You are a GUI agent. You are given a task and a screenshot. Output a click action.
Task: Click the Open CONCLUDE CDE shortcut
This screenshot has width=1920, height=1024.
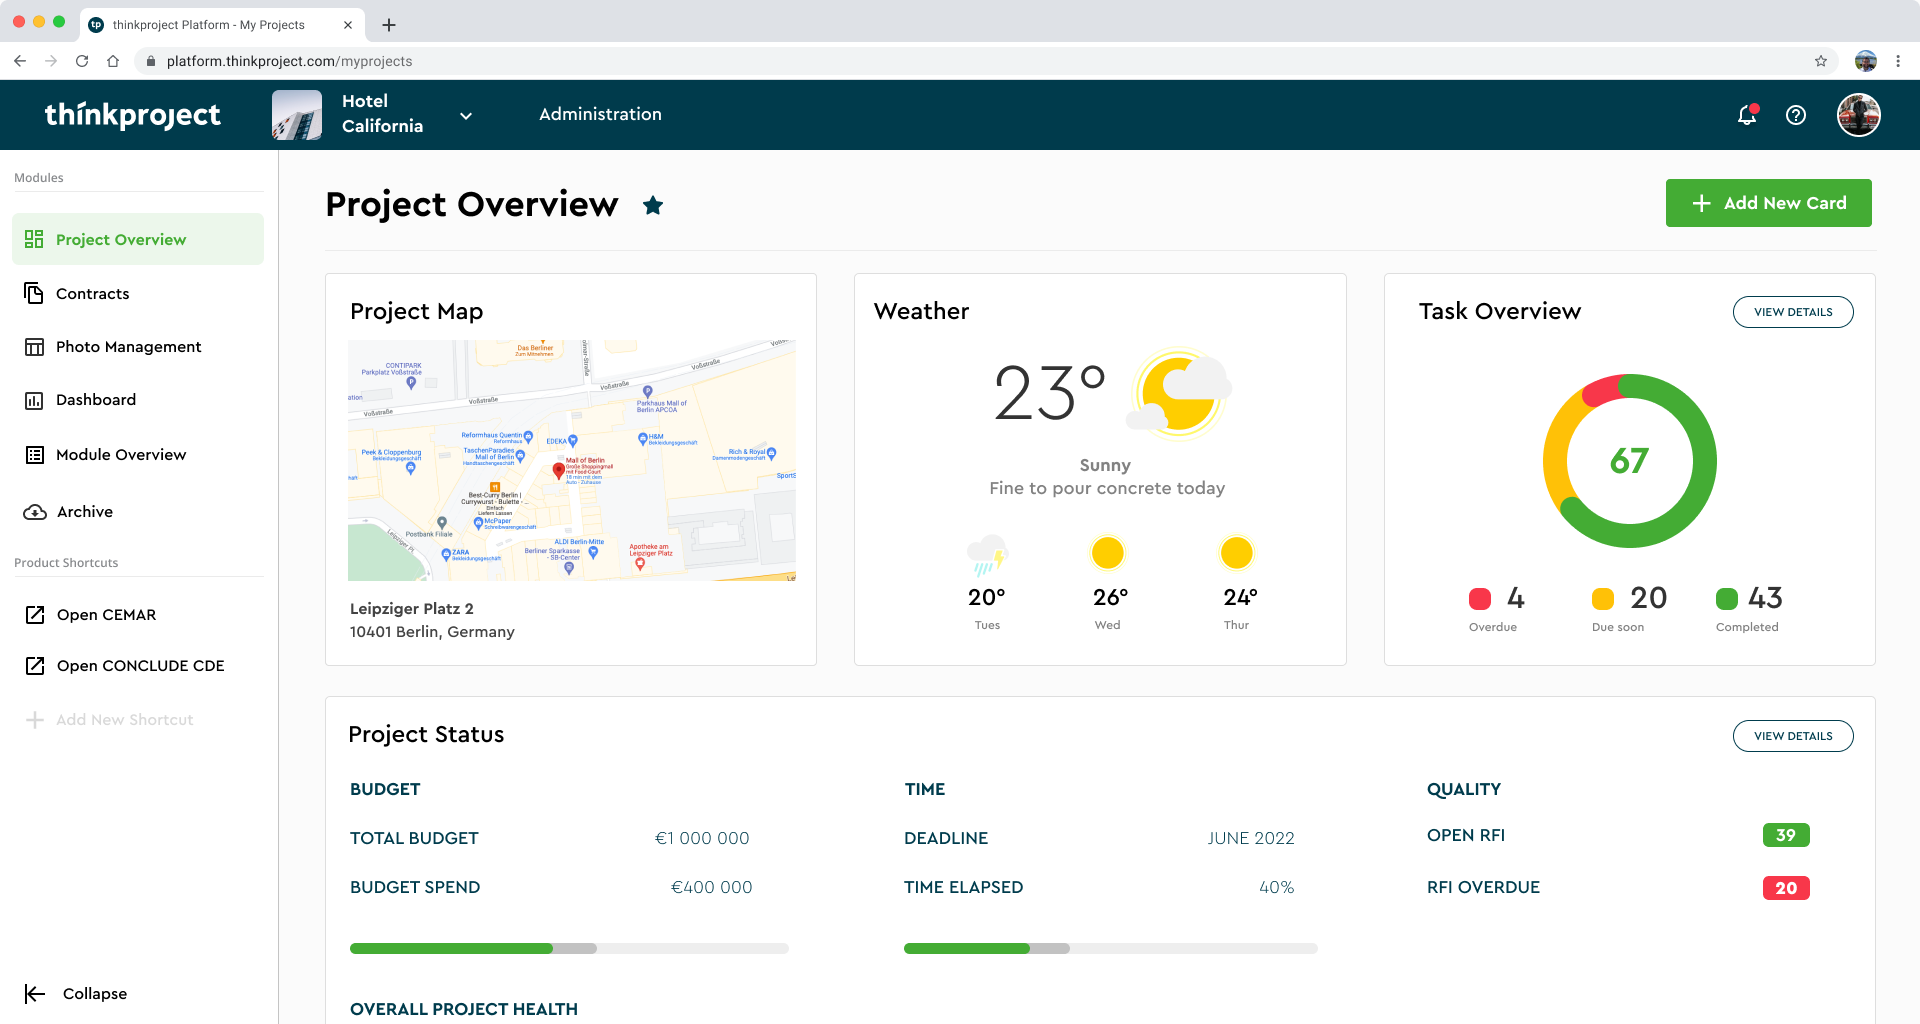coord(139,665)
